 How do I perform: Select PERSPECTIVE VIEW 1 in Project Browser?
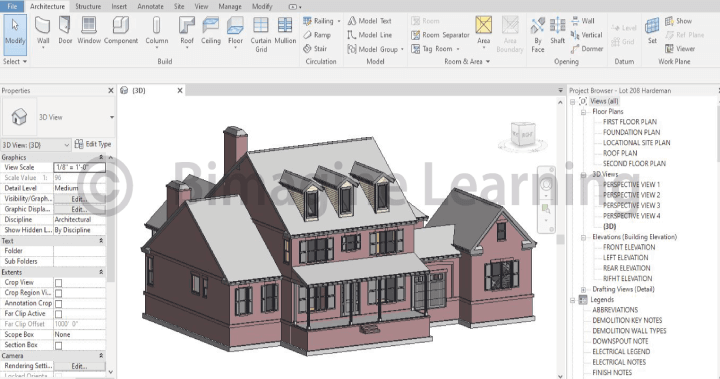(x=631, y=185)
